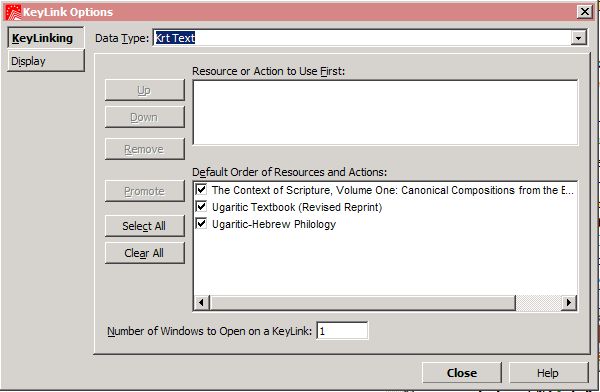Select Ugaritic-Hebrew Philology list entry
This screenshot has height=392, width=600.
point(274,224)
